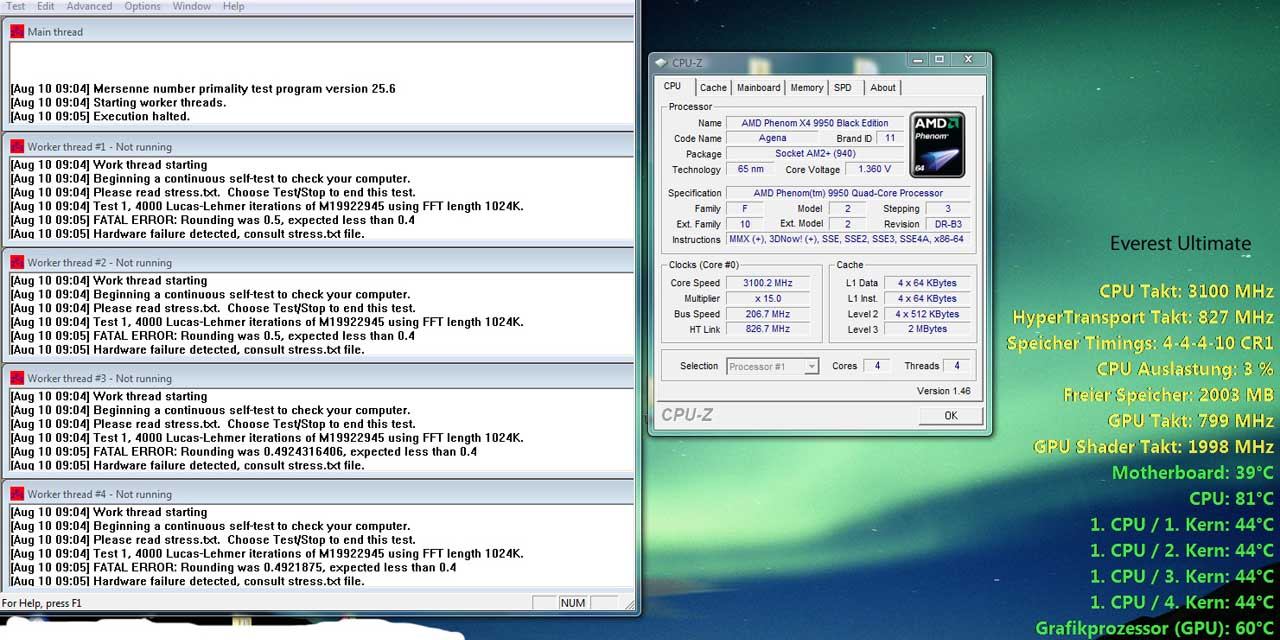Click the Core Speed value 3100.2 MHz
This screenshot has width=1280, height=640.
(x=769, y=283)
